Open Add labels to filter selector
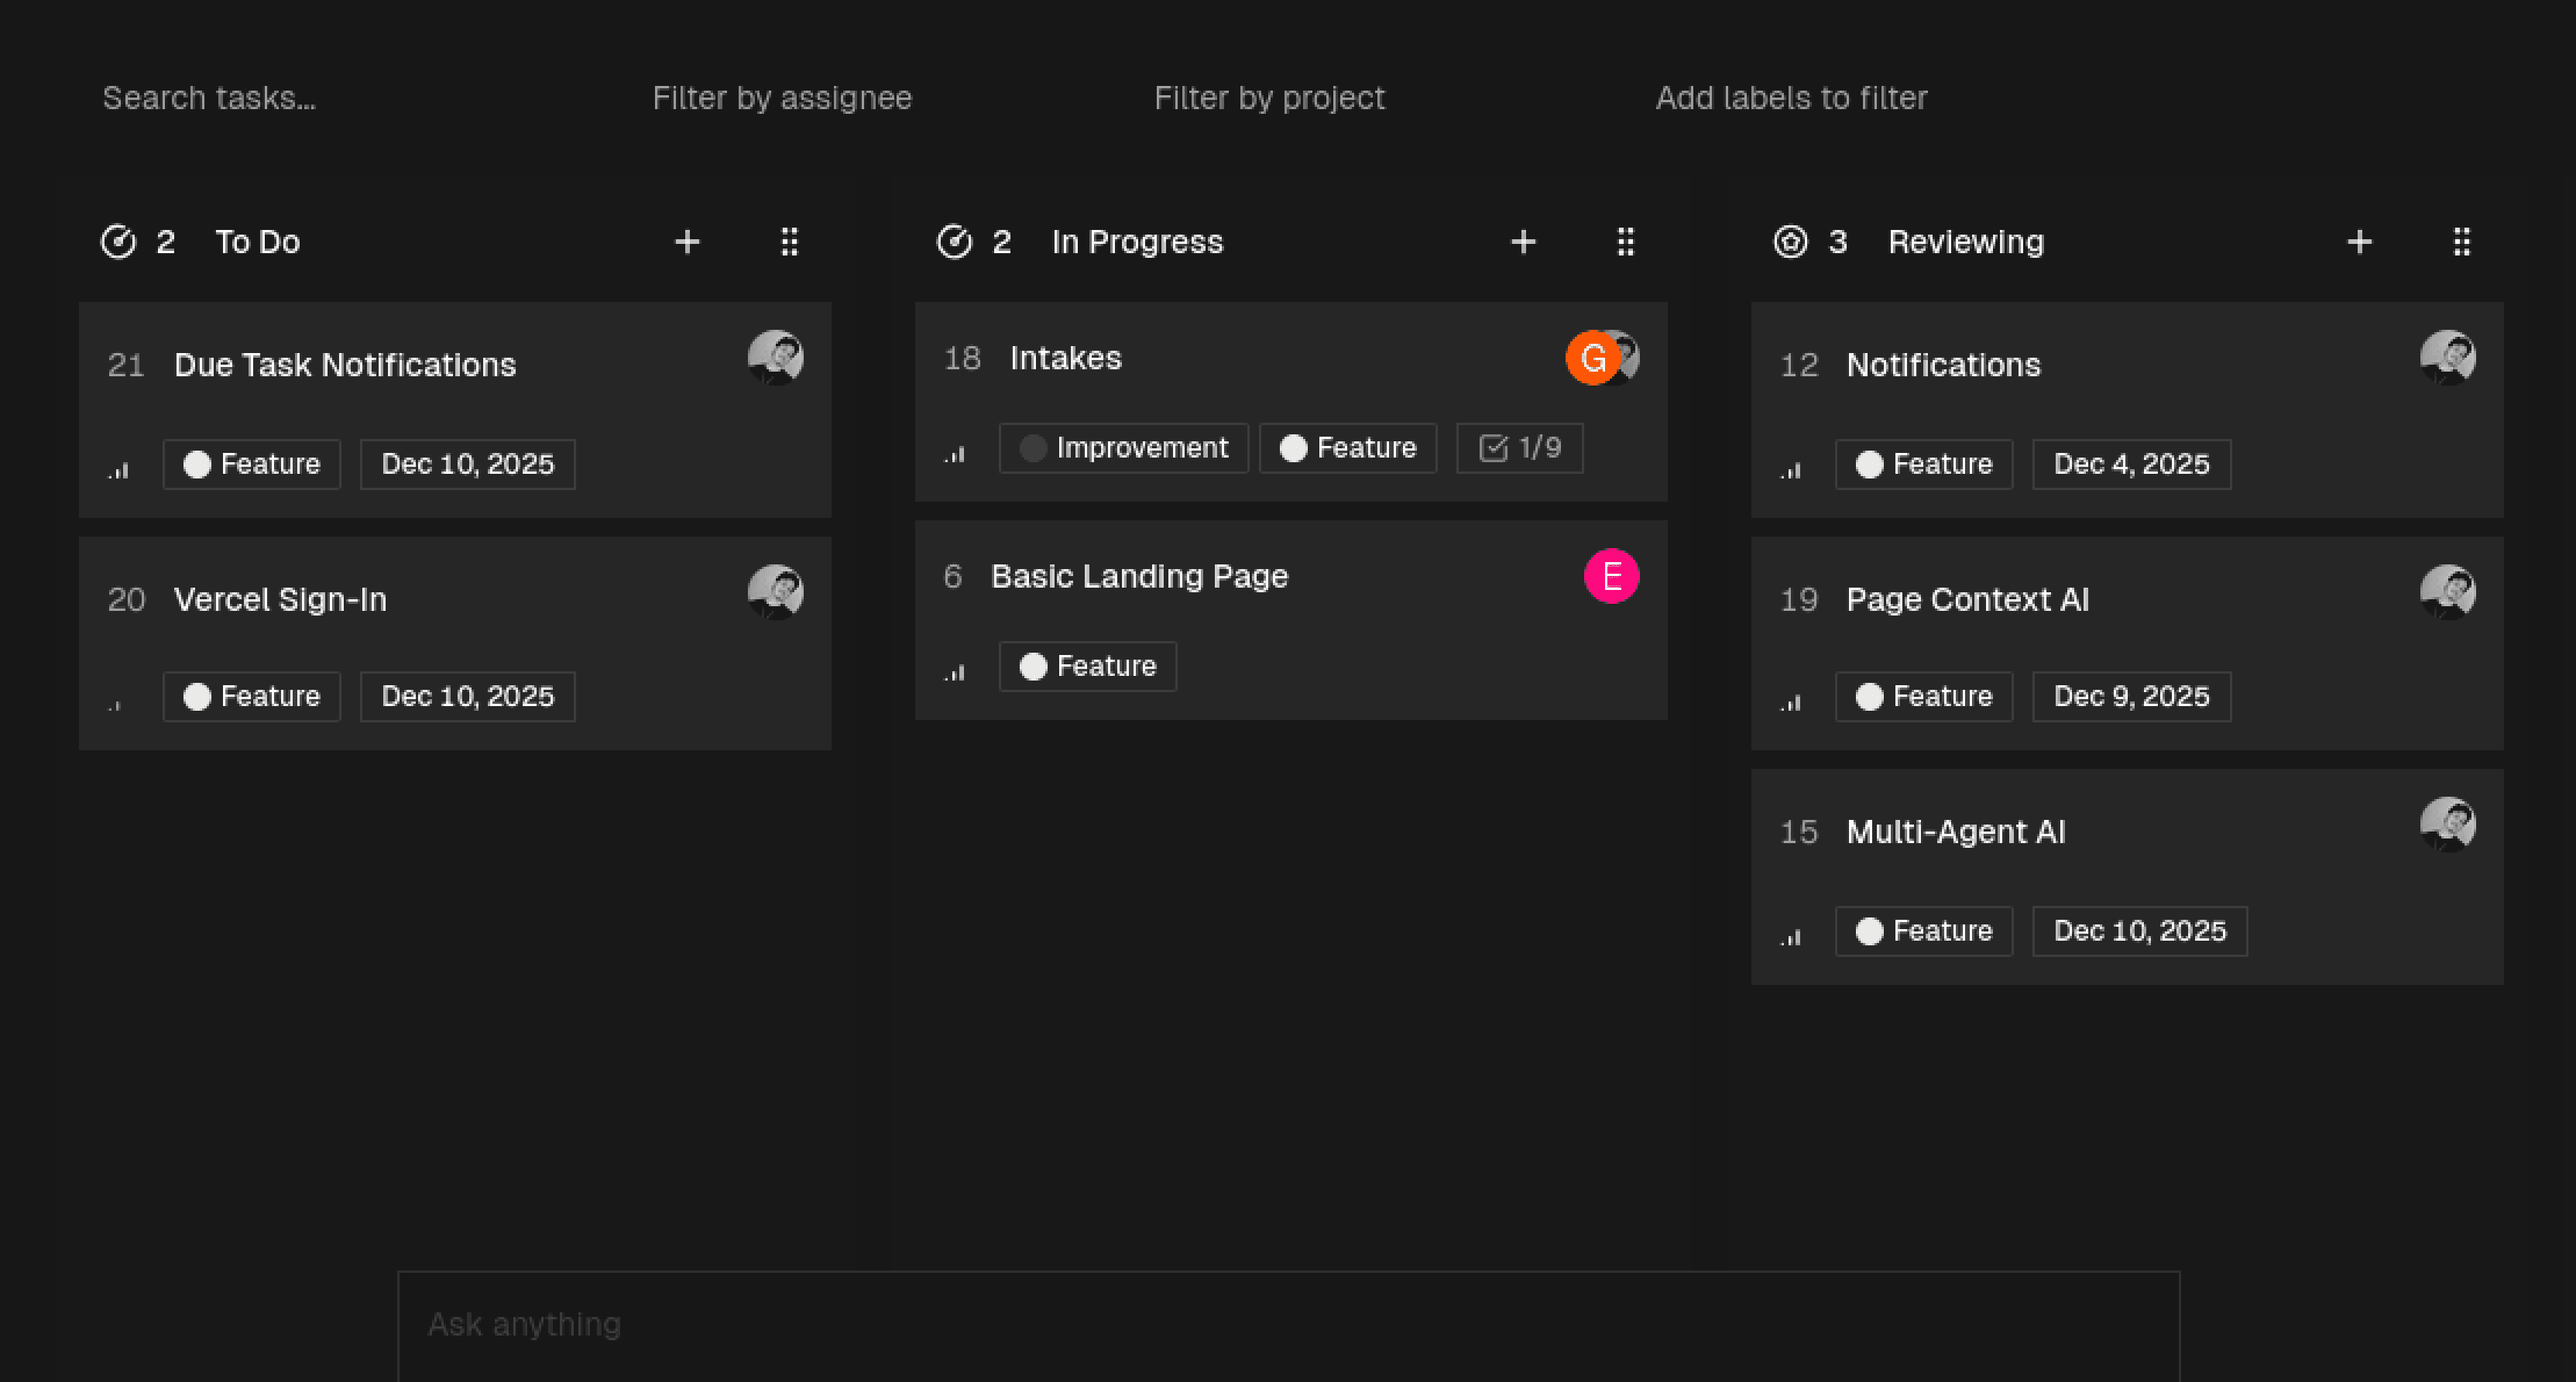The height and width of the screenshot is (1382, 2576). 1790,98
